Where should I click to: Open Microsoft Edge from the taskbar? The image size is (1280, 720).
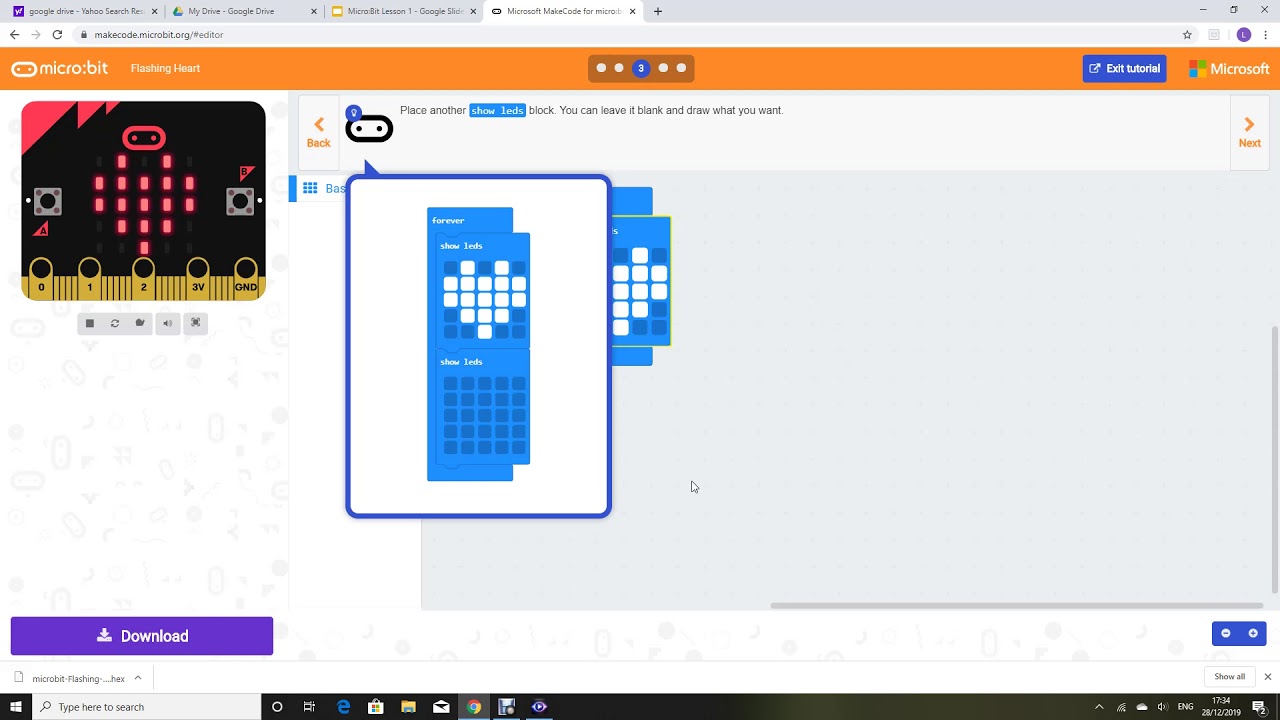(x=343, y=707)
